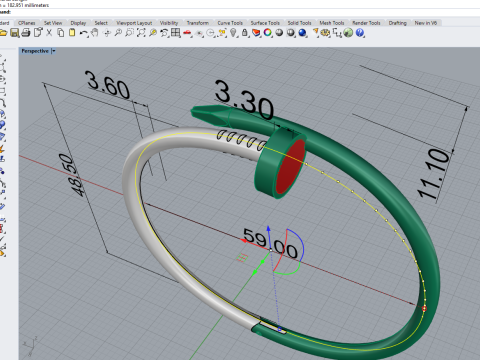Image resolution: width=480 pixels, height=360 pixels.
Task: Click the green gumball Y-axis arrow
Action: coord(256,272)
